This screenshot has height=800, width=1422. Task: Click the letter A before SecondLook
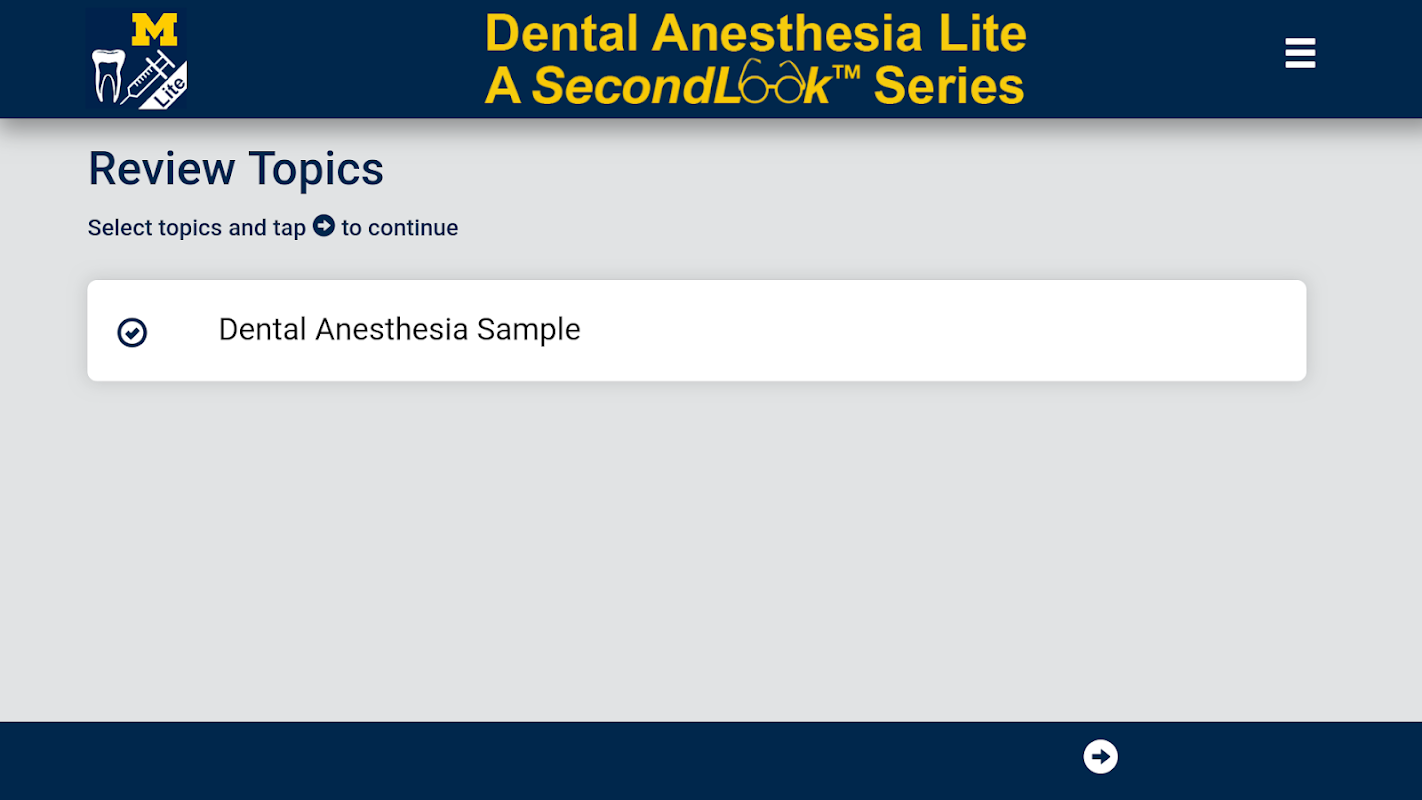(x=503, y=87)
